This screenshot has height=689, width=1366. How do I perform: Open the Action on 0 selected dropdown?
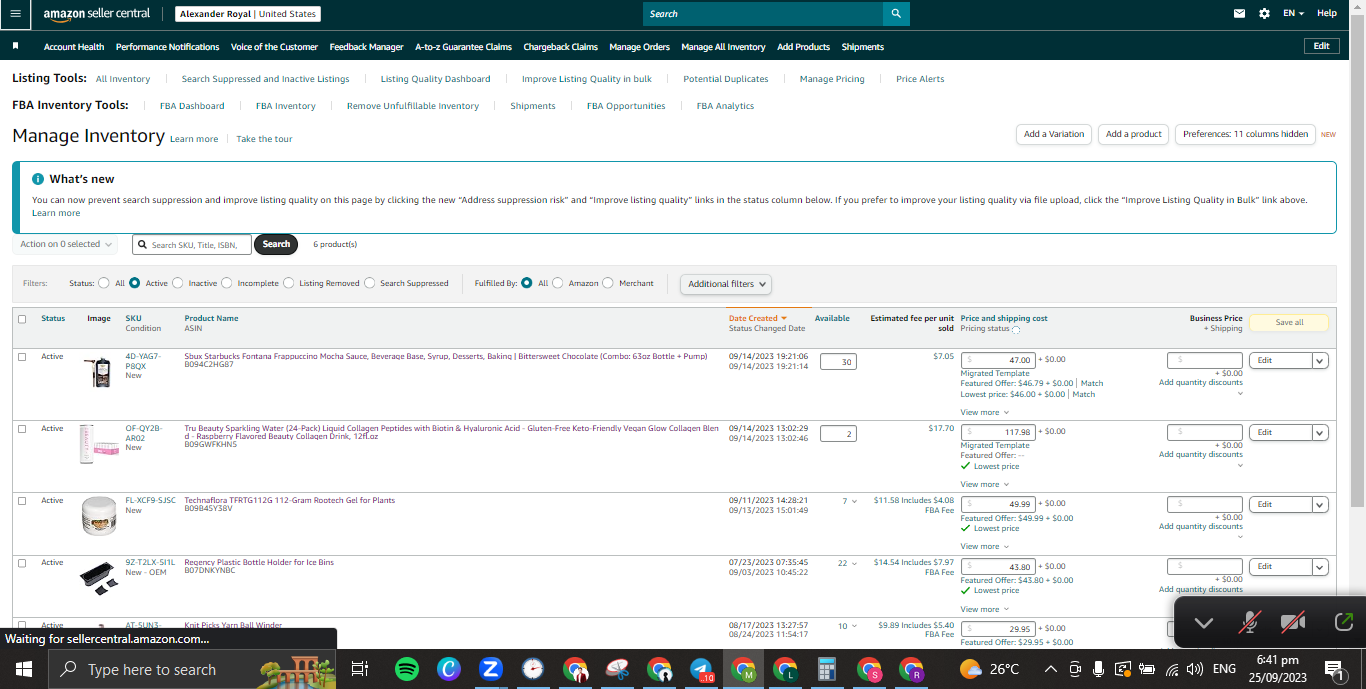[66, 244]
